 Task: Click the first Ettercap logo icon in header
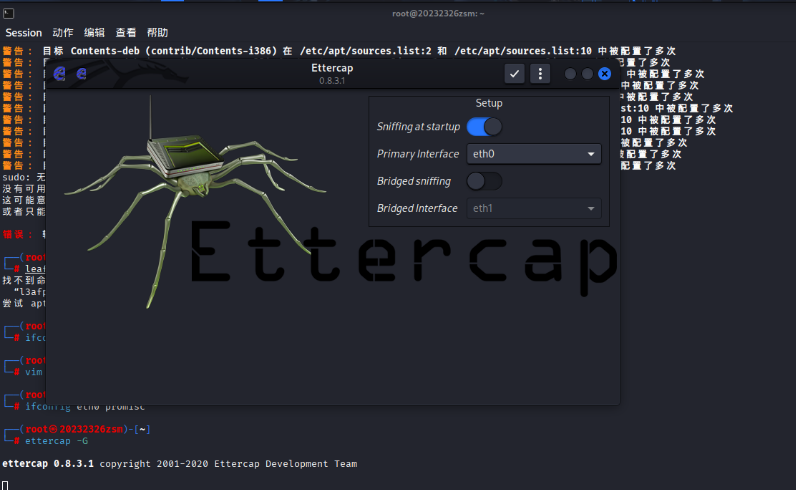tap(59, 74)
